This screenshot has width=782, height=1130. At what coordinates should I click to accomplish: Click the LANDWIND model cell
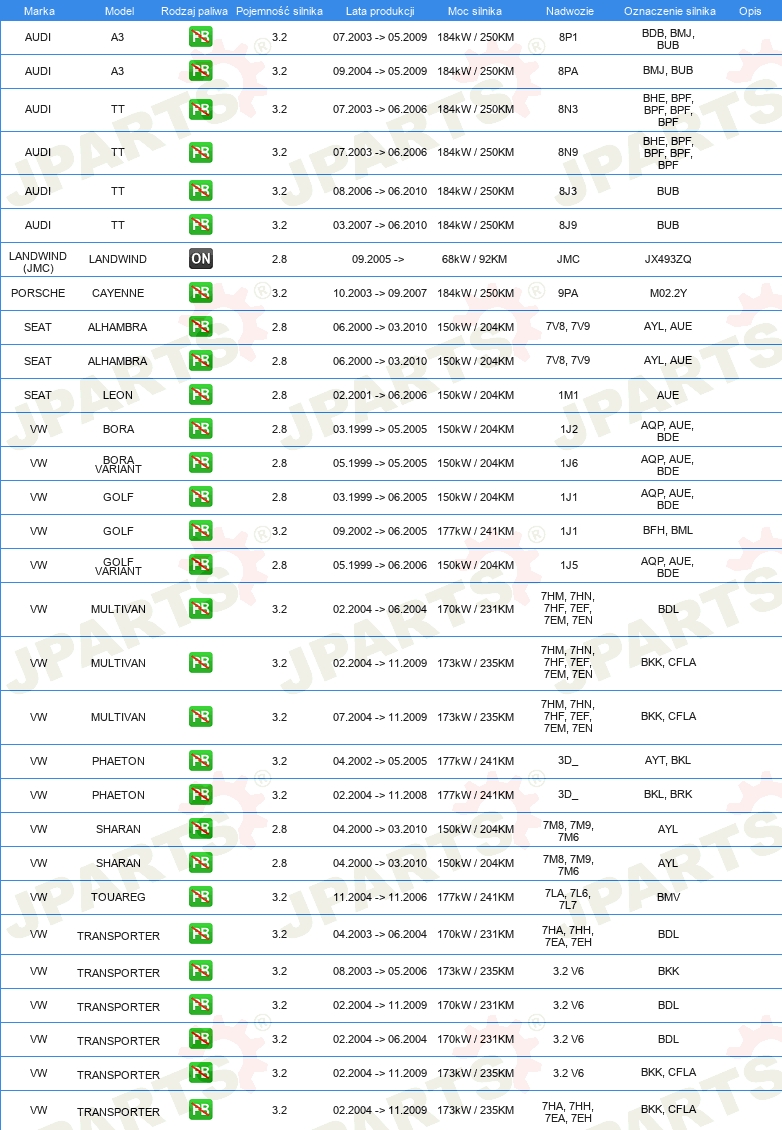click(117, 259)
